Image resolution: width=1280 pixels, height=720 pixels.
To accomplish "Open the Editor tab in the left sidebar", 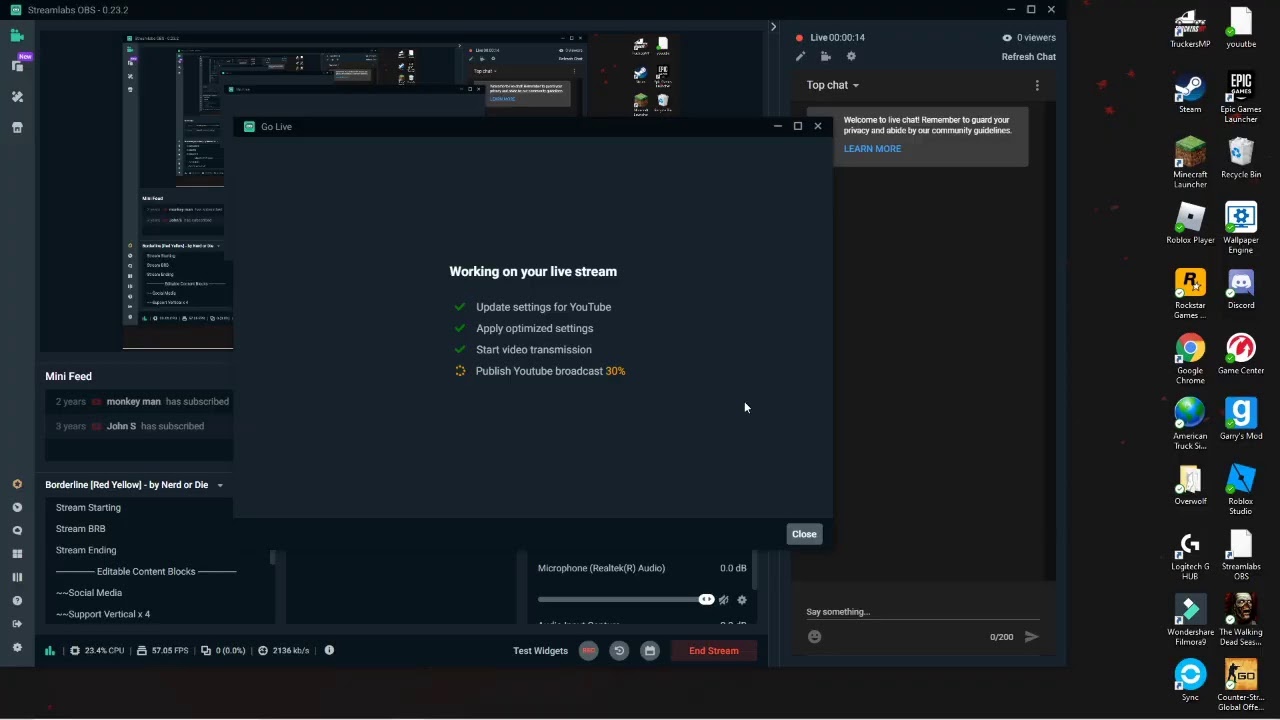I will (x=17, y=36).
